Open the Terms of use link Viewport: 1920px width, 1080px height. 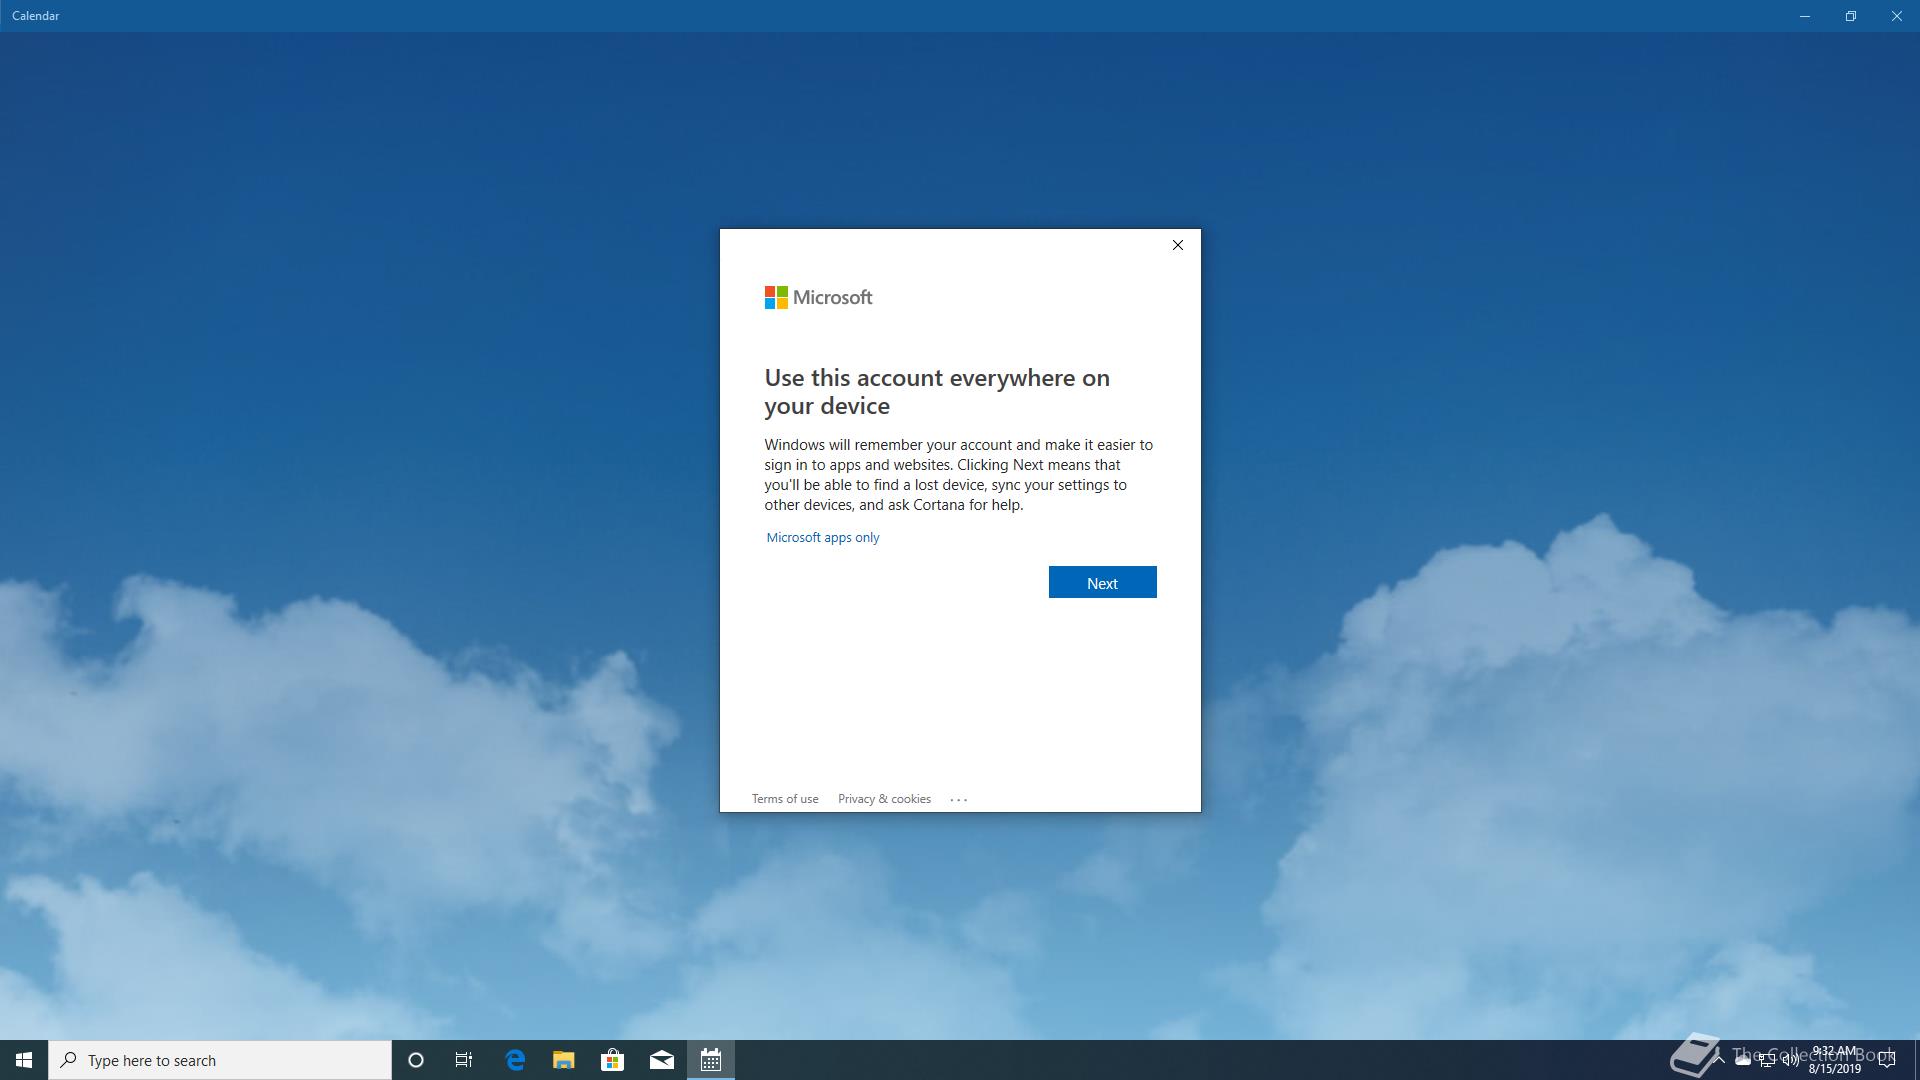point(784,799)
